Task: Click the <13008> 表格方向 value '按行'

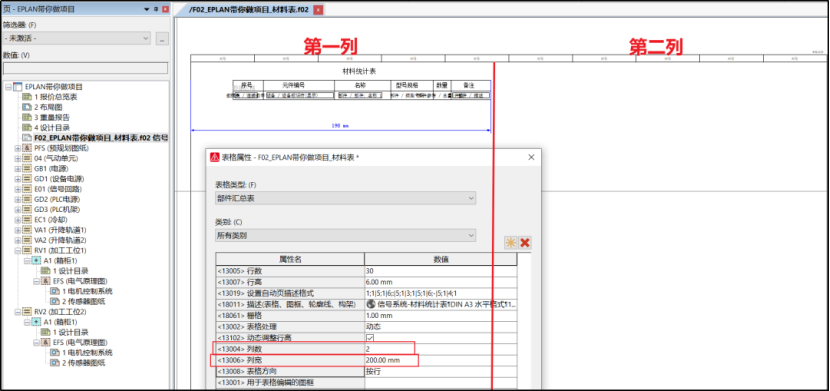Action: coord(440,371)
